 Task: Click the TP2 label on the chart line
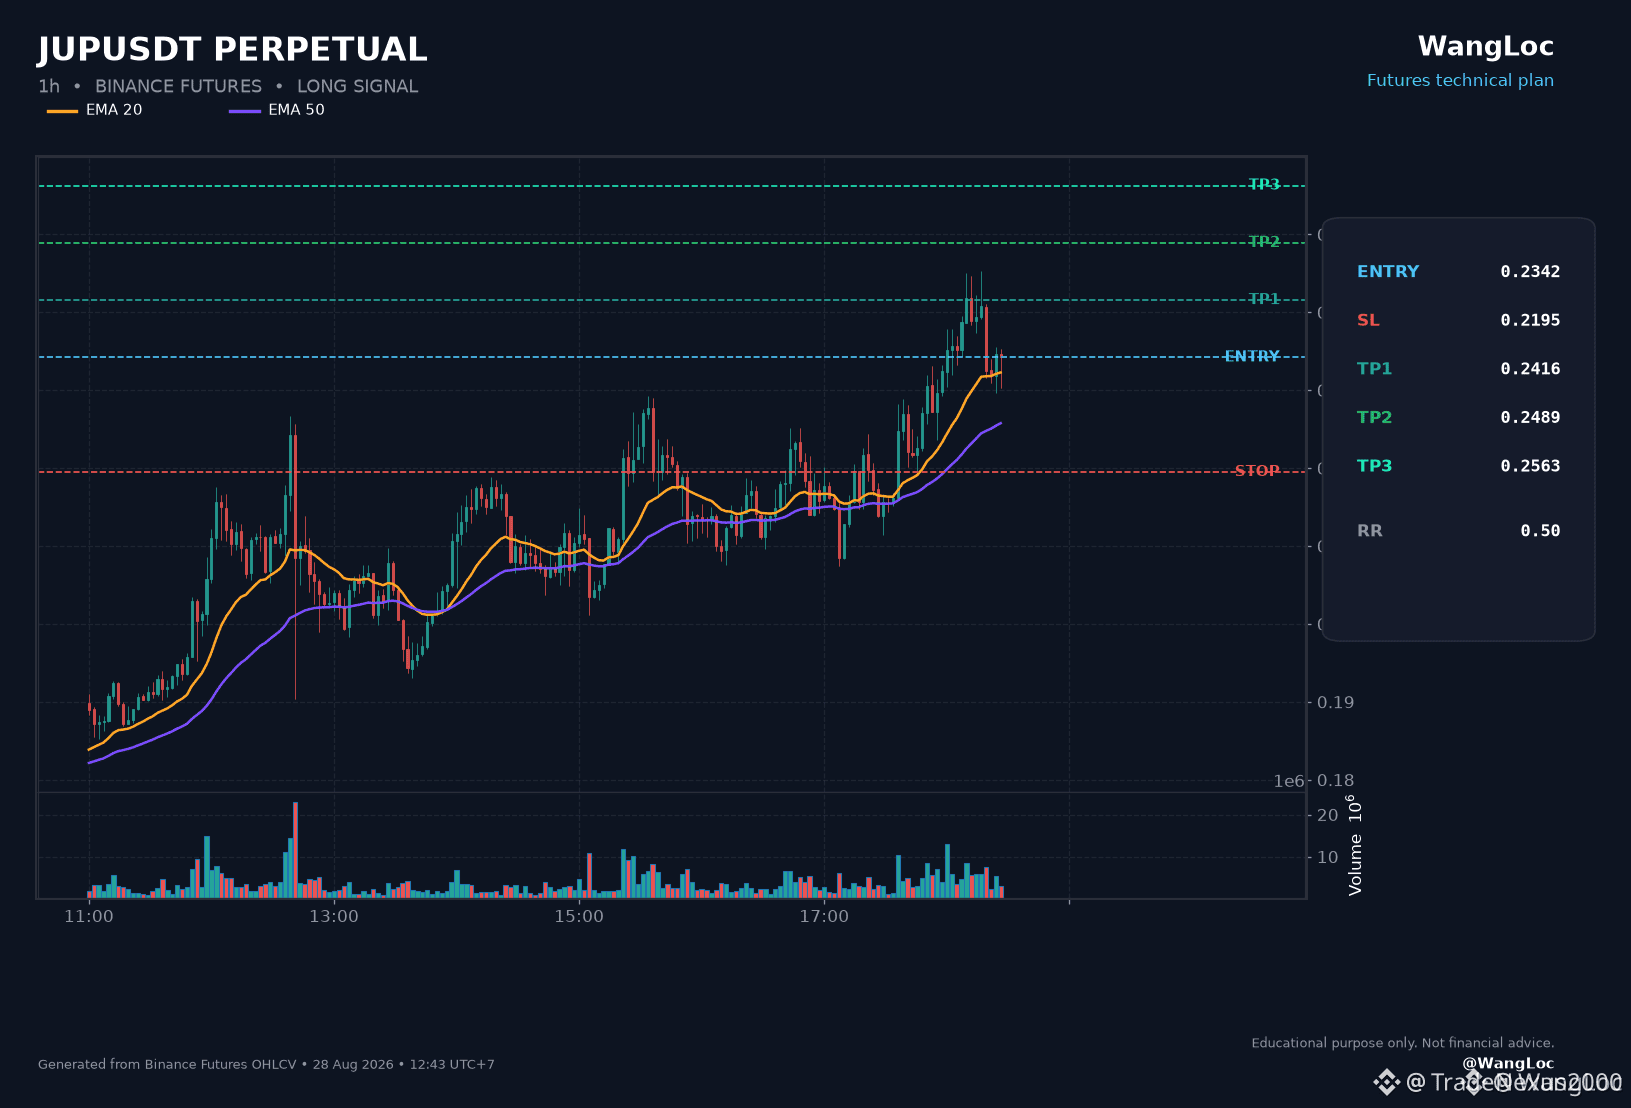pos(1264,241)
